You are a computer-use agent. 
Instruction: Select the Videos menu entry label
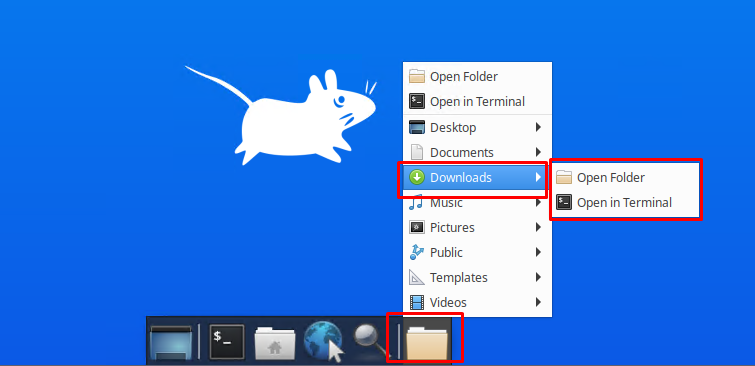pos(448,303)
